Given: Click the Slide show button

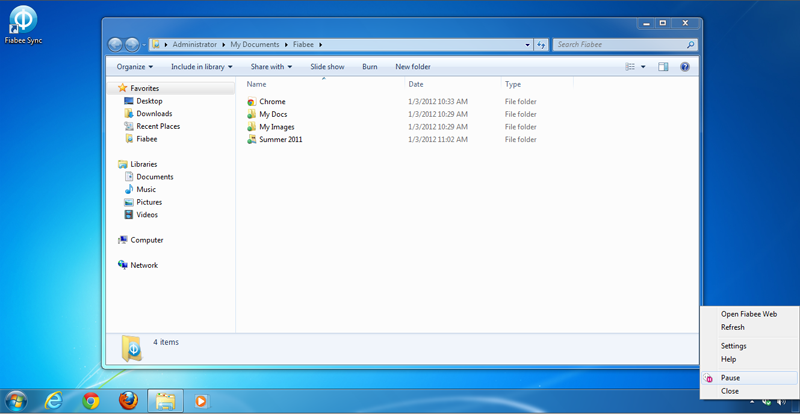Looking at the screenshot, I should click(327, 67).
